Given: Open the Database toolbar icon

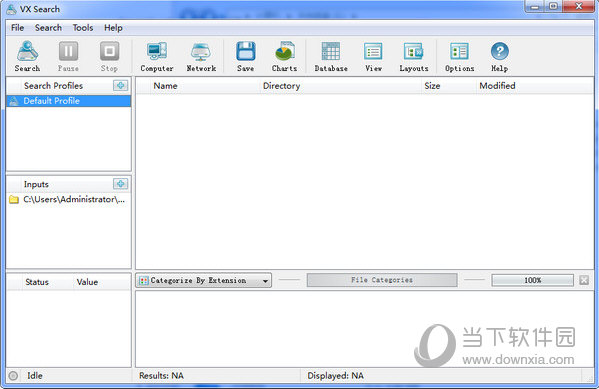Looking at the screenshot, I should [331, 56].
